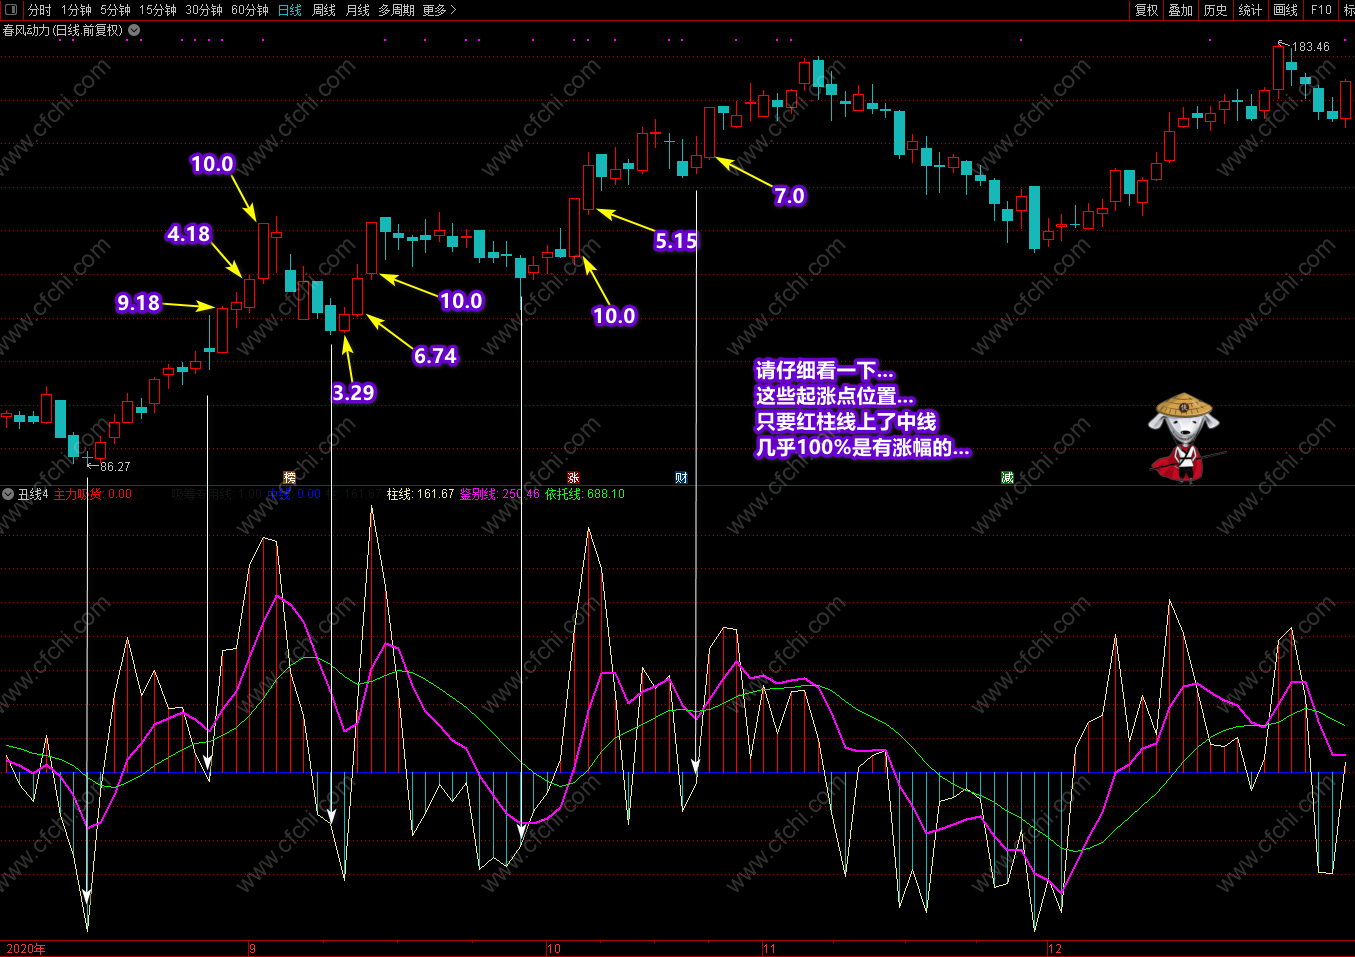Viewport: 1355px width, 957px height.
Task: Expand the 丑线4 indicator dropdown arrow
Action: (8, 494)
